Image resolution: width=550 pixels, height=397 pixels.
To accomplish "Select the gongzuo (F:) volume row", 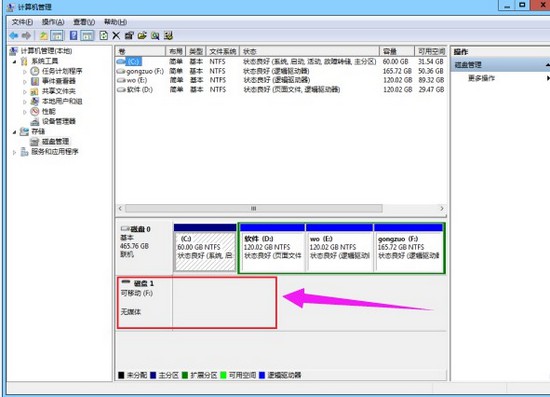I will pyautogui.click(x=281, y=71).
